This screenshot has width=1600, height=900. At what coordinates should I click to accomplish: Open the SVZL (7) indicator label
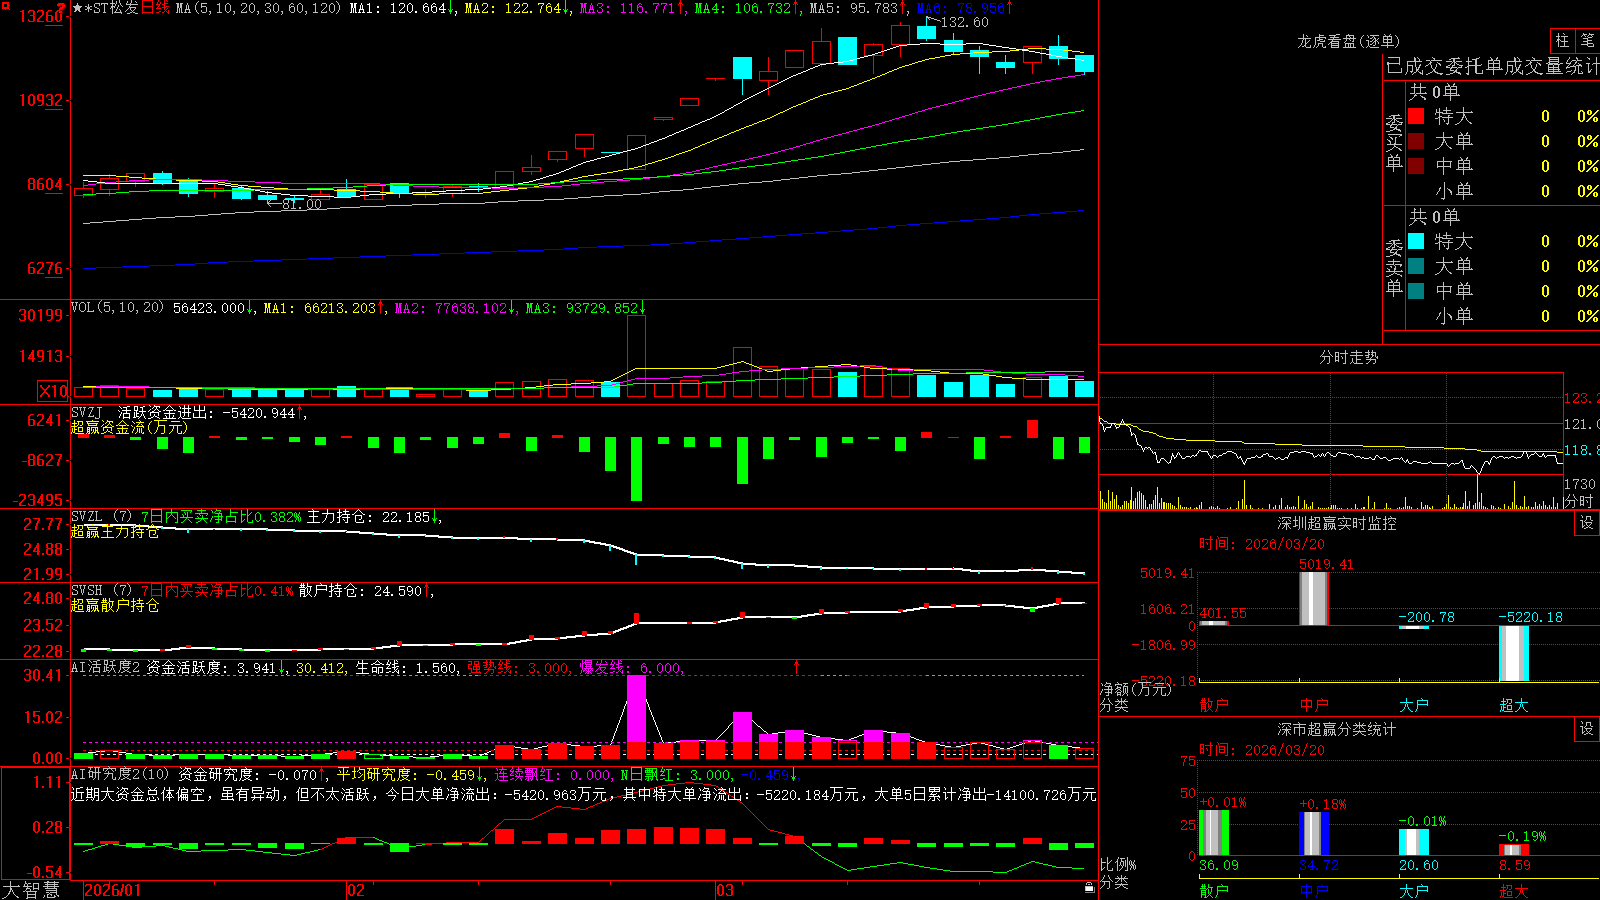pos(102,517)
